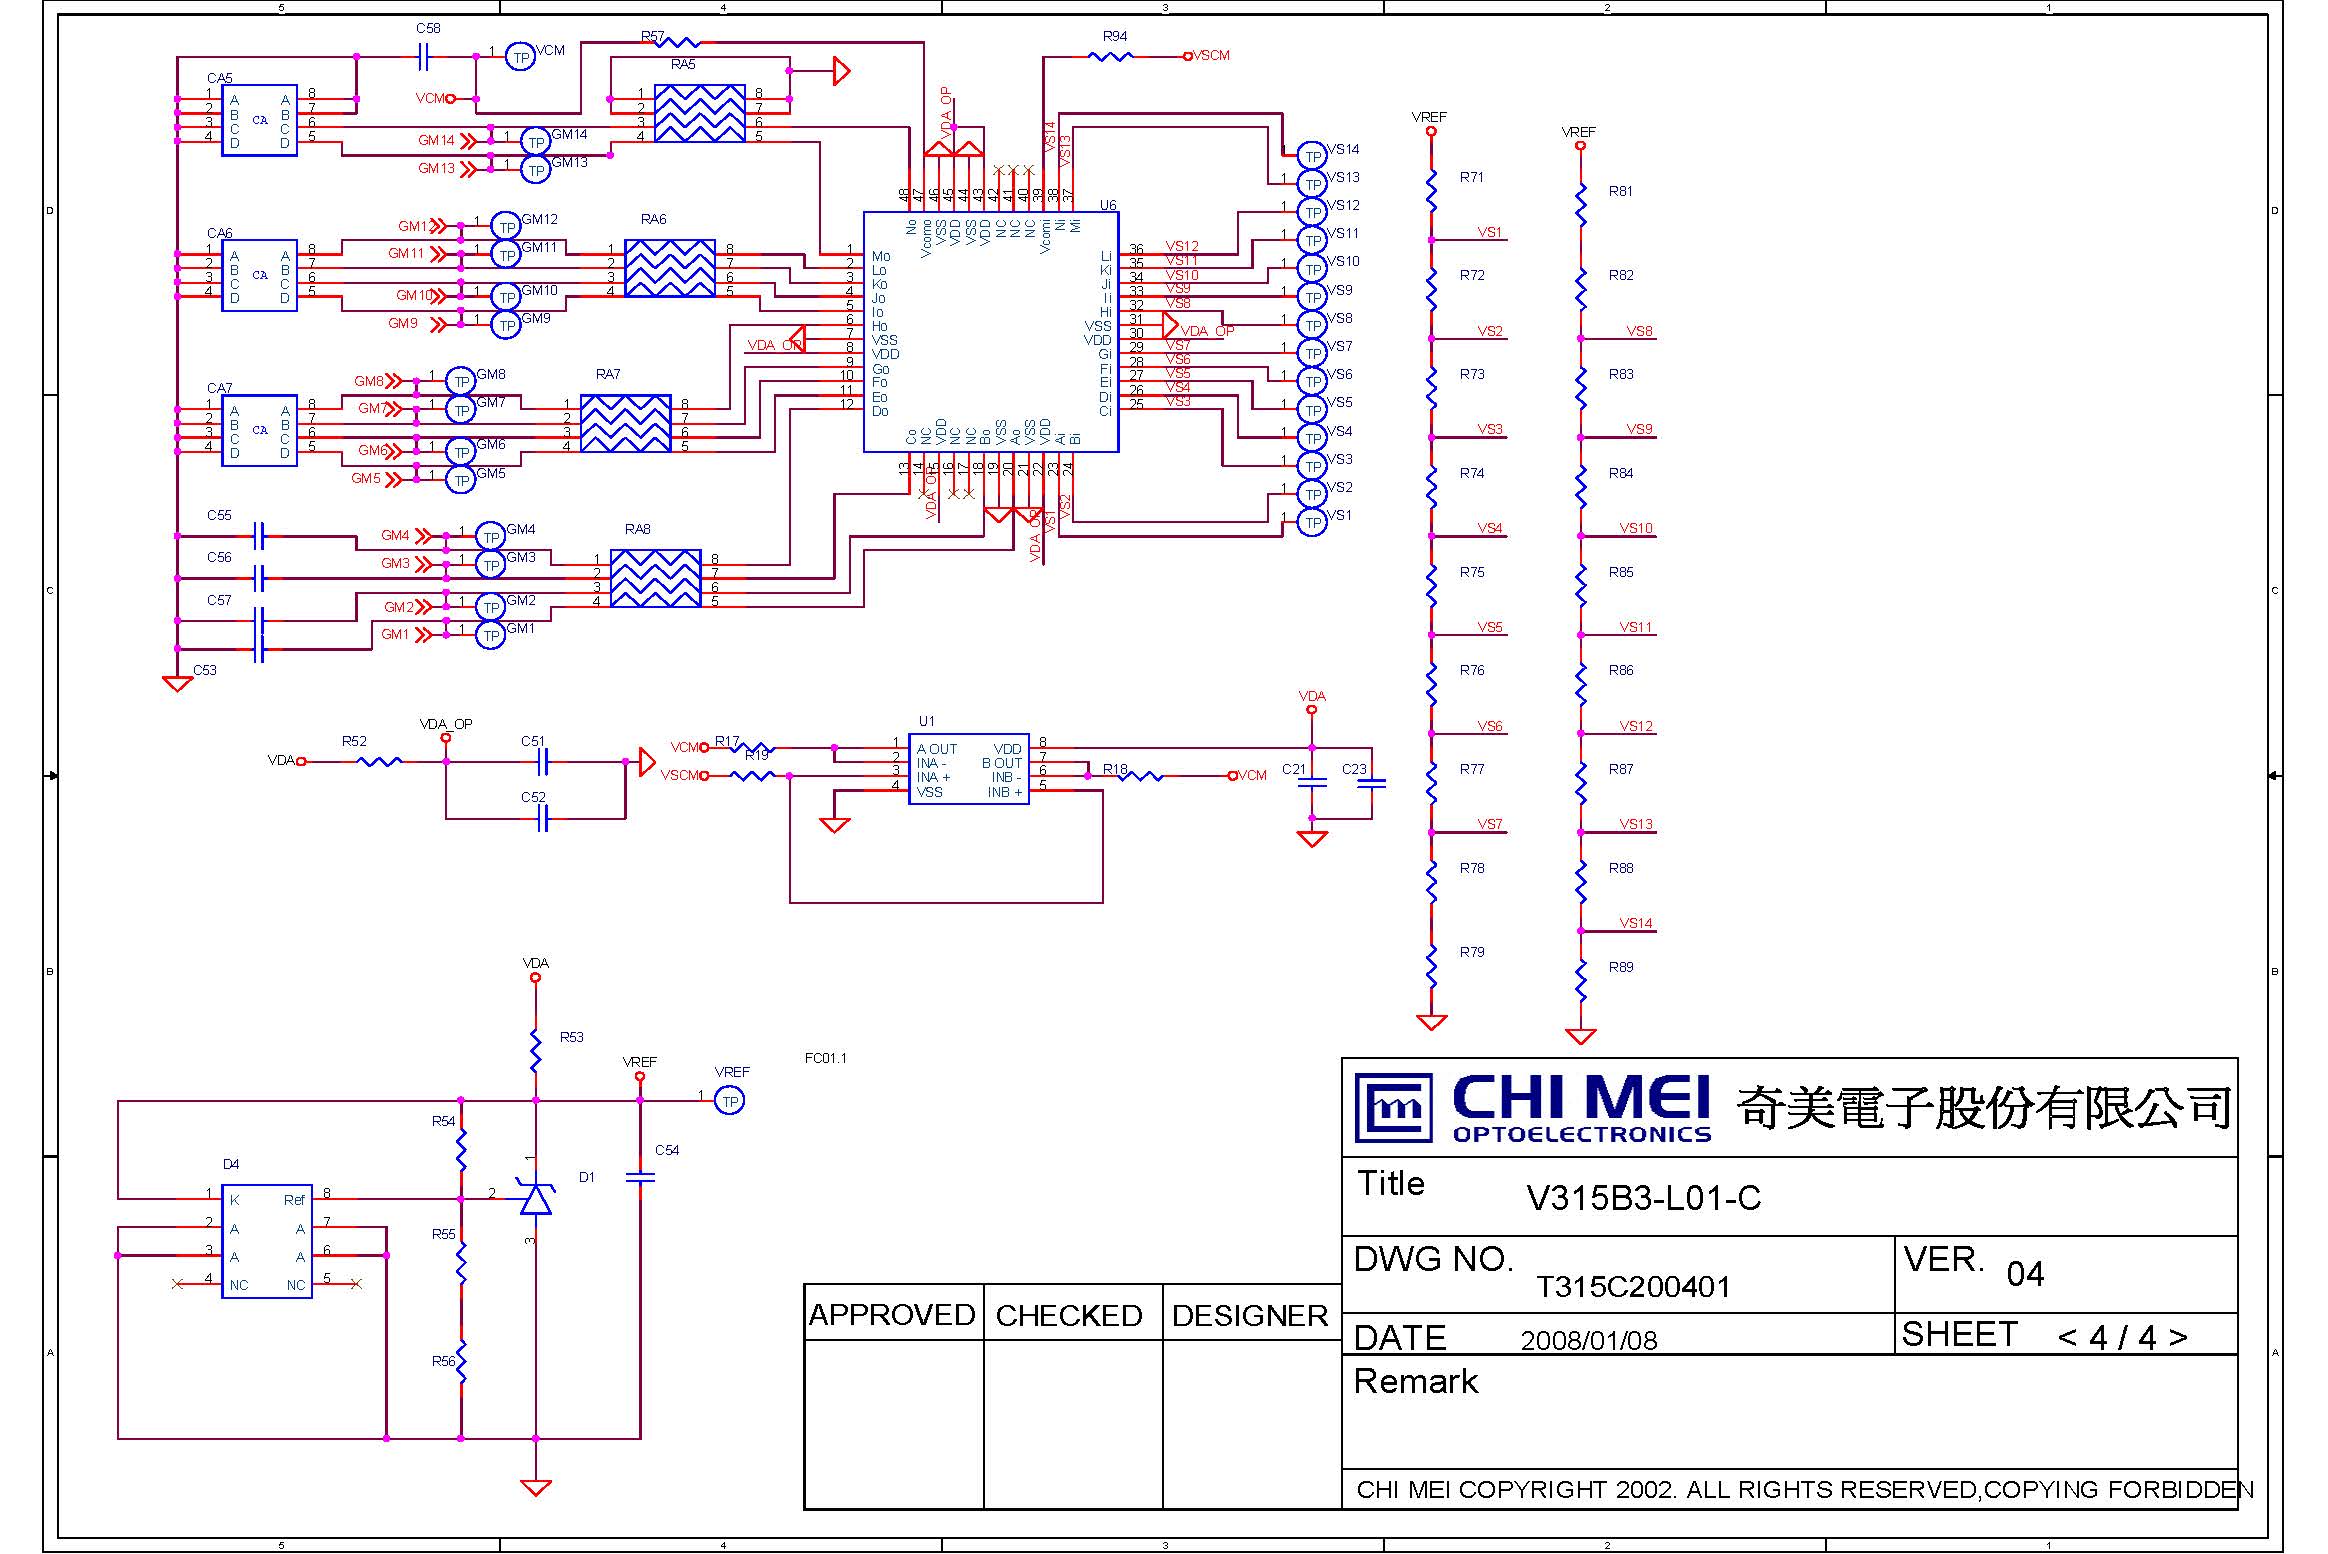The image size is (2328, 1554).
Task: Select the GM1 test point circle
Action: pos(490,635)
